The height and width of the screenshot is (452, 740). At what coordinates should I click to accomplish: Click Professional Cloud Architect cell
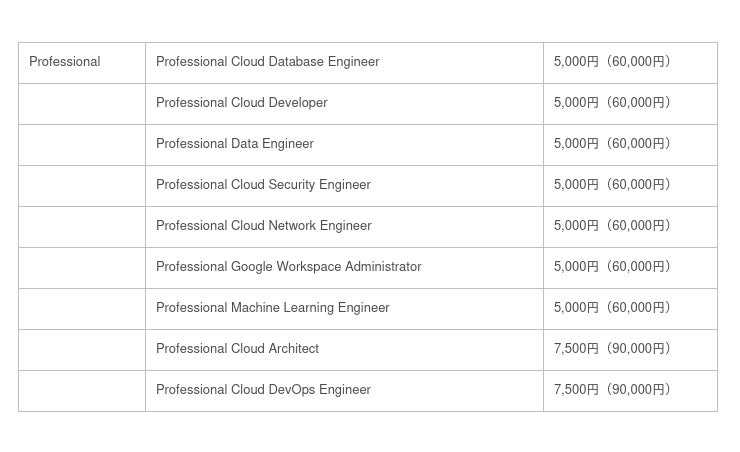coord(238,349)
